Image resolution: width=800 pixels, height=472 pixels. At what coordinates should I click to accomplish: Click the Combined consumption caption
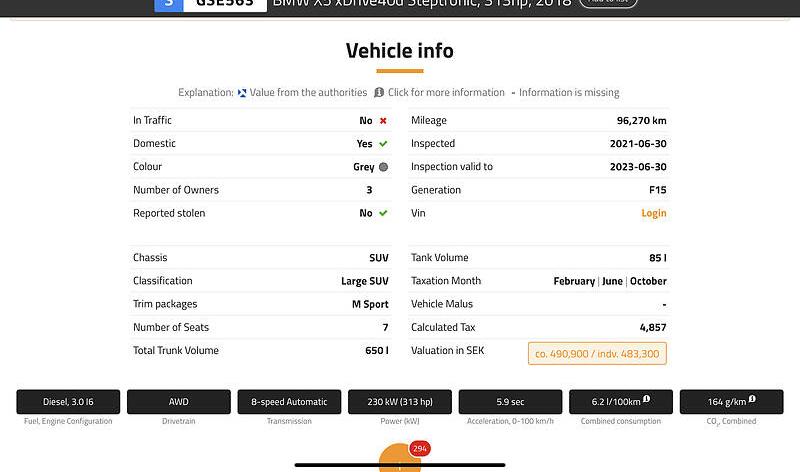620,421
